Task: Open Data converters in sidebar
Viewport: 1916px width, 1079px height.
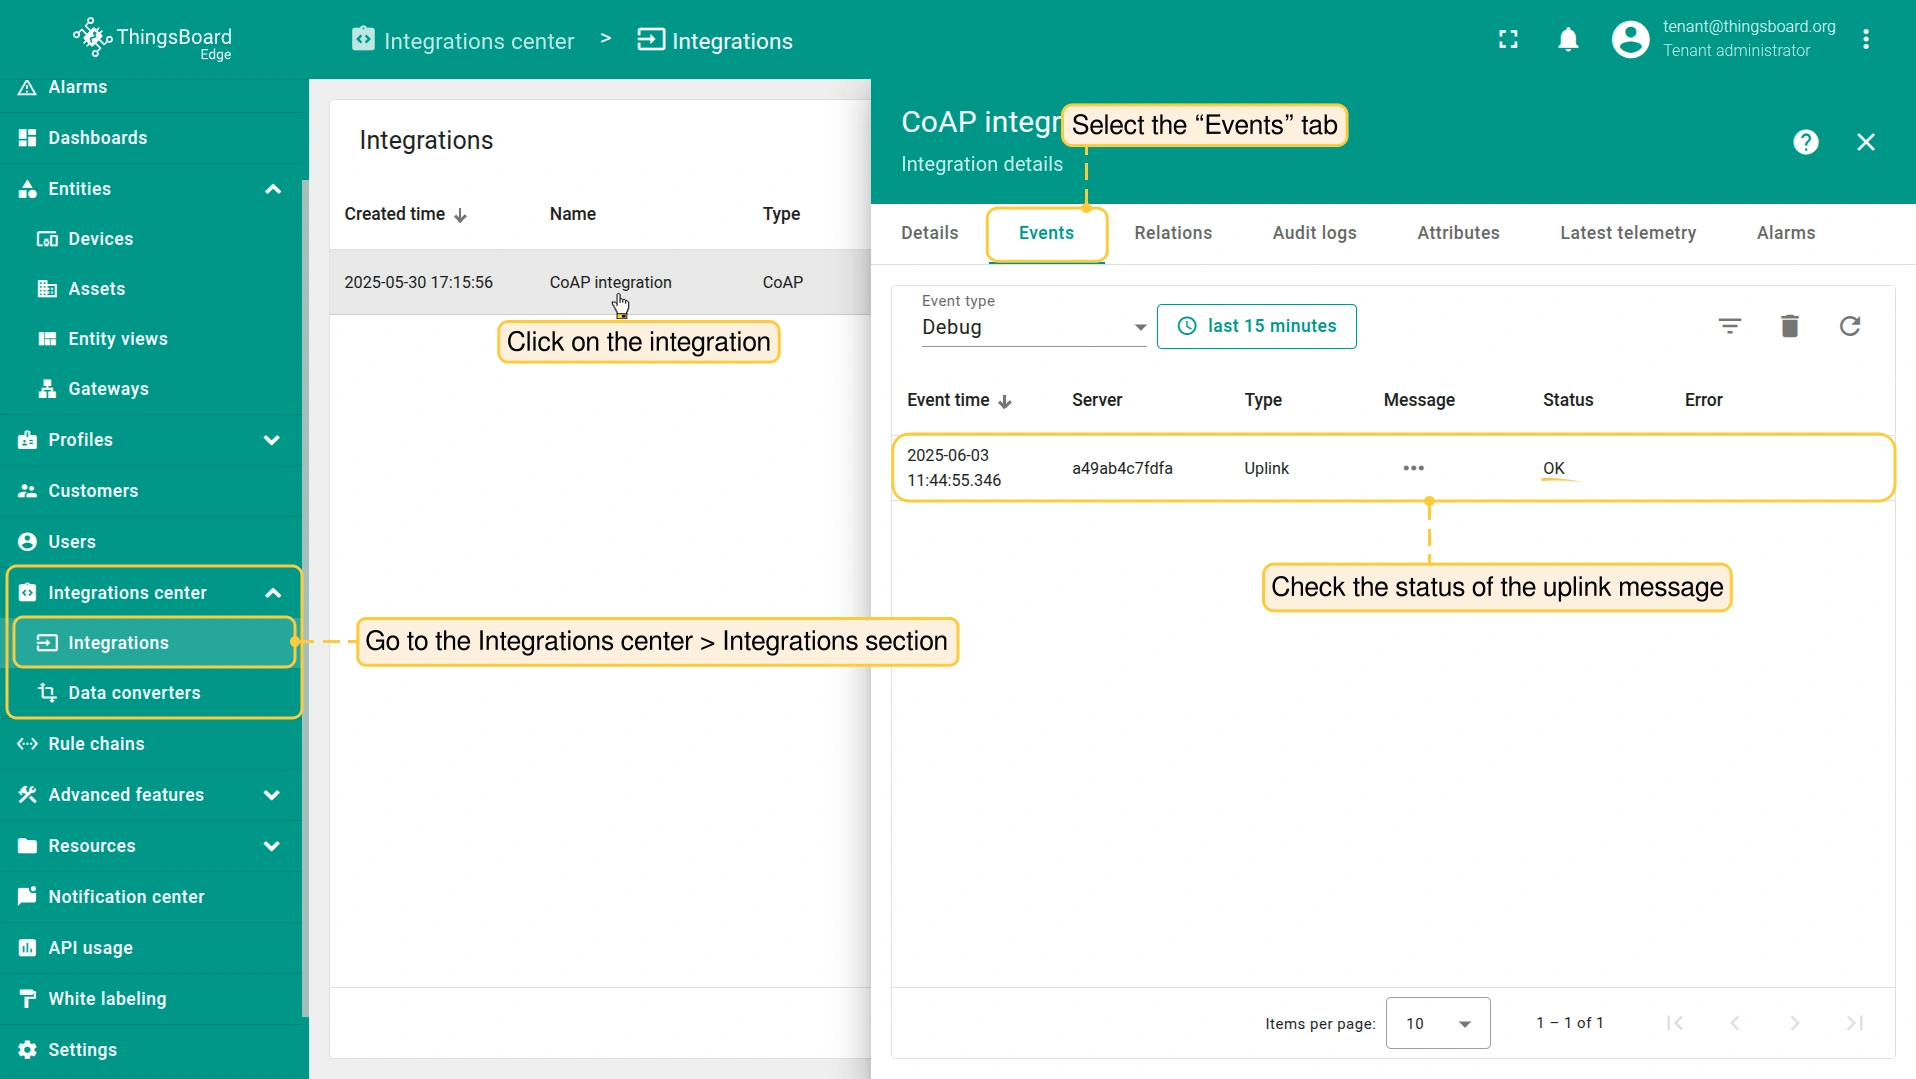Action: point(134,693)
